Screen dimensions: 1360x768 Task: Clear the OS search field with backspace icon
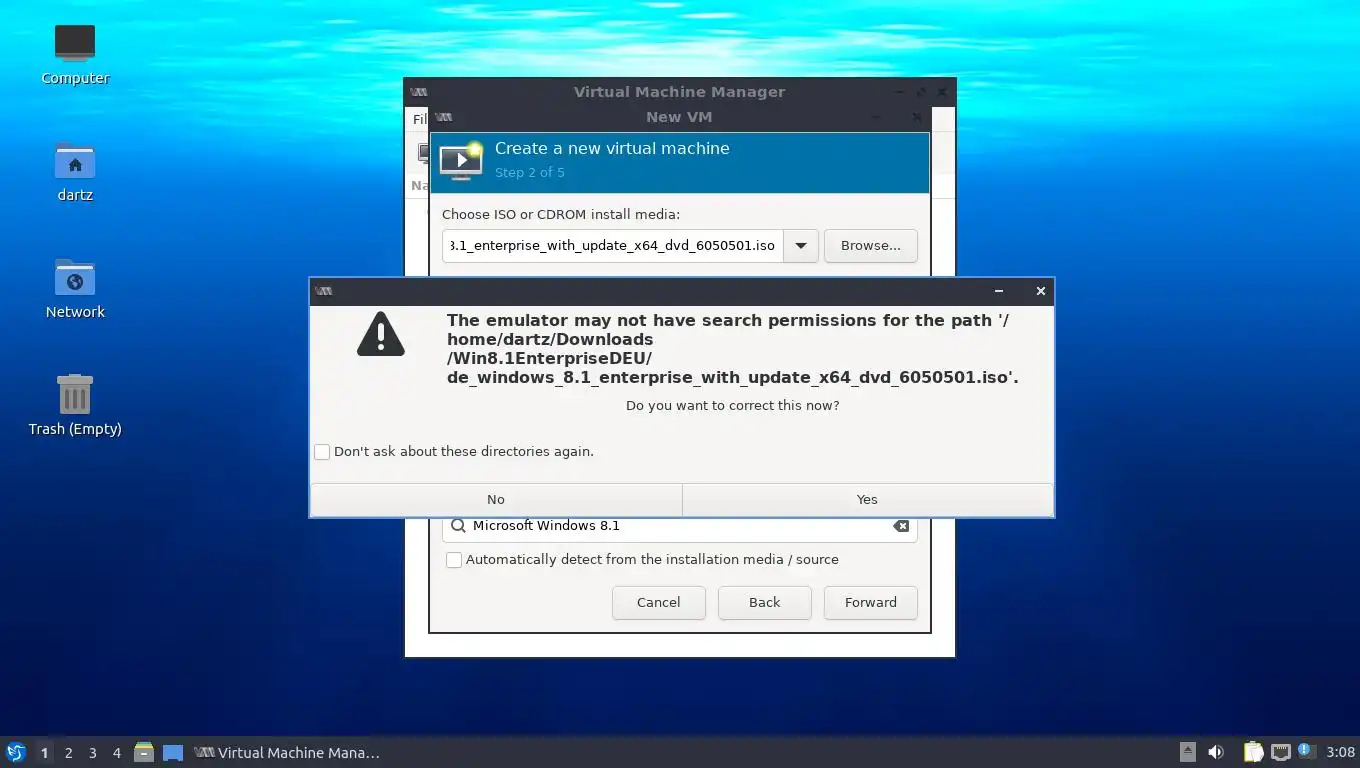tap(901, 526)
